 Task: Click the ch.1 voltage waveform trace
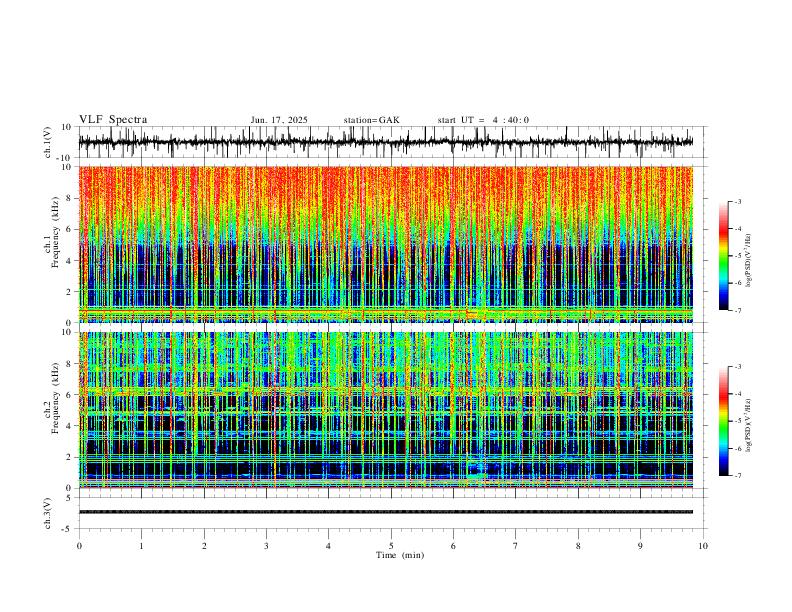tap(386, 142)
